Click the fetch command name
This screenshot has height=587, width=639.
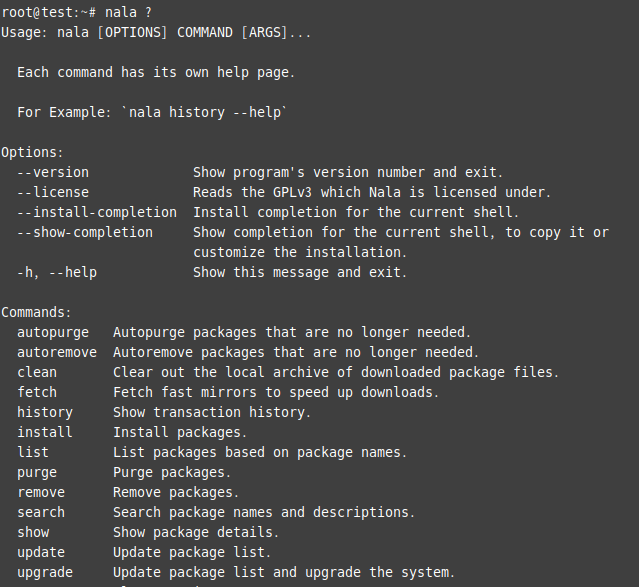(x=37, y=392)
